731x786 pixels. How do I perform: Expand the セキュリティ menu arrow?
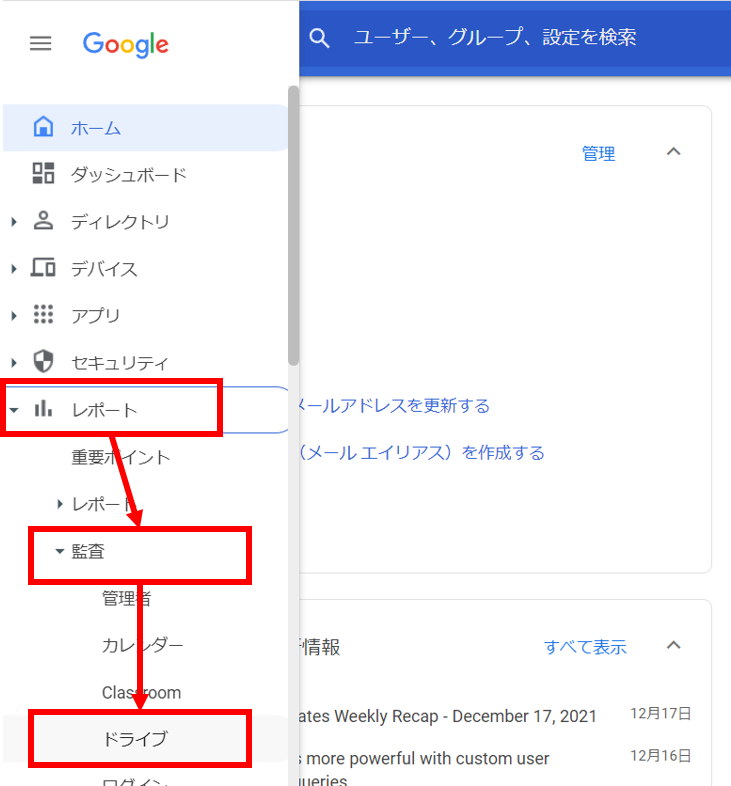point(14,362)
